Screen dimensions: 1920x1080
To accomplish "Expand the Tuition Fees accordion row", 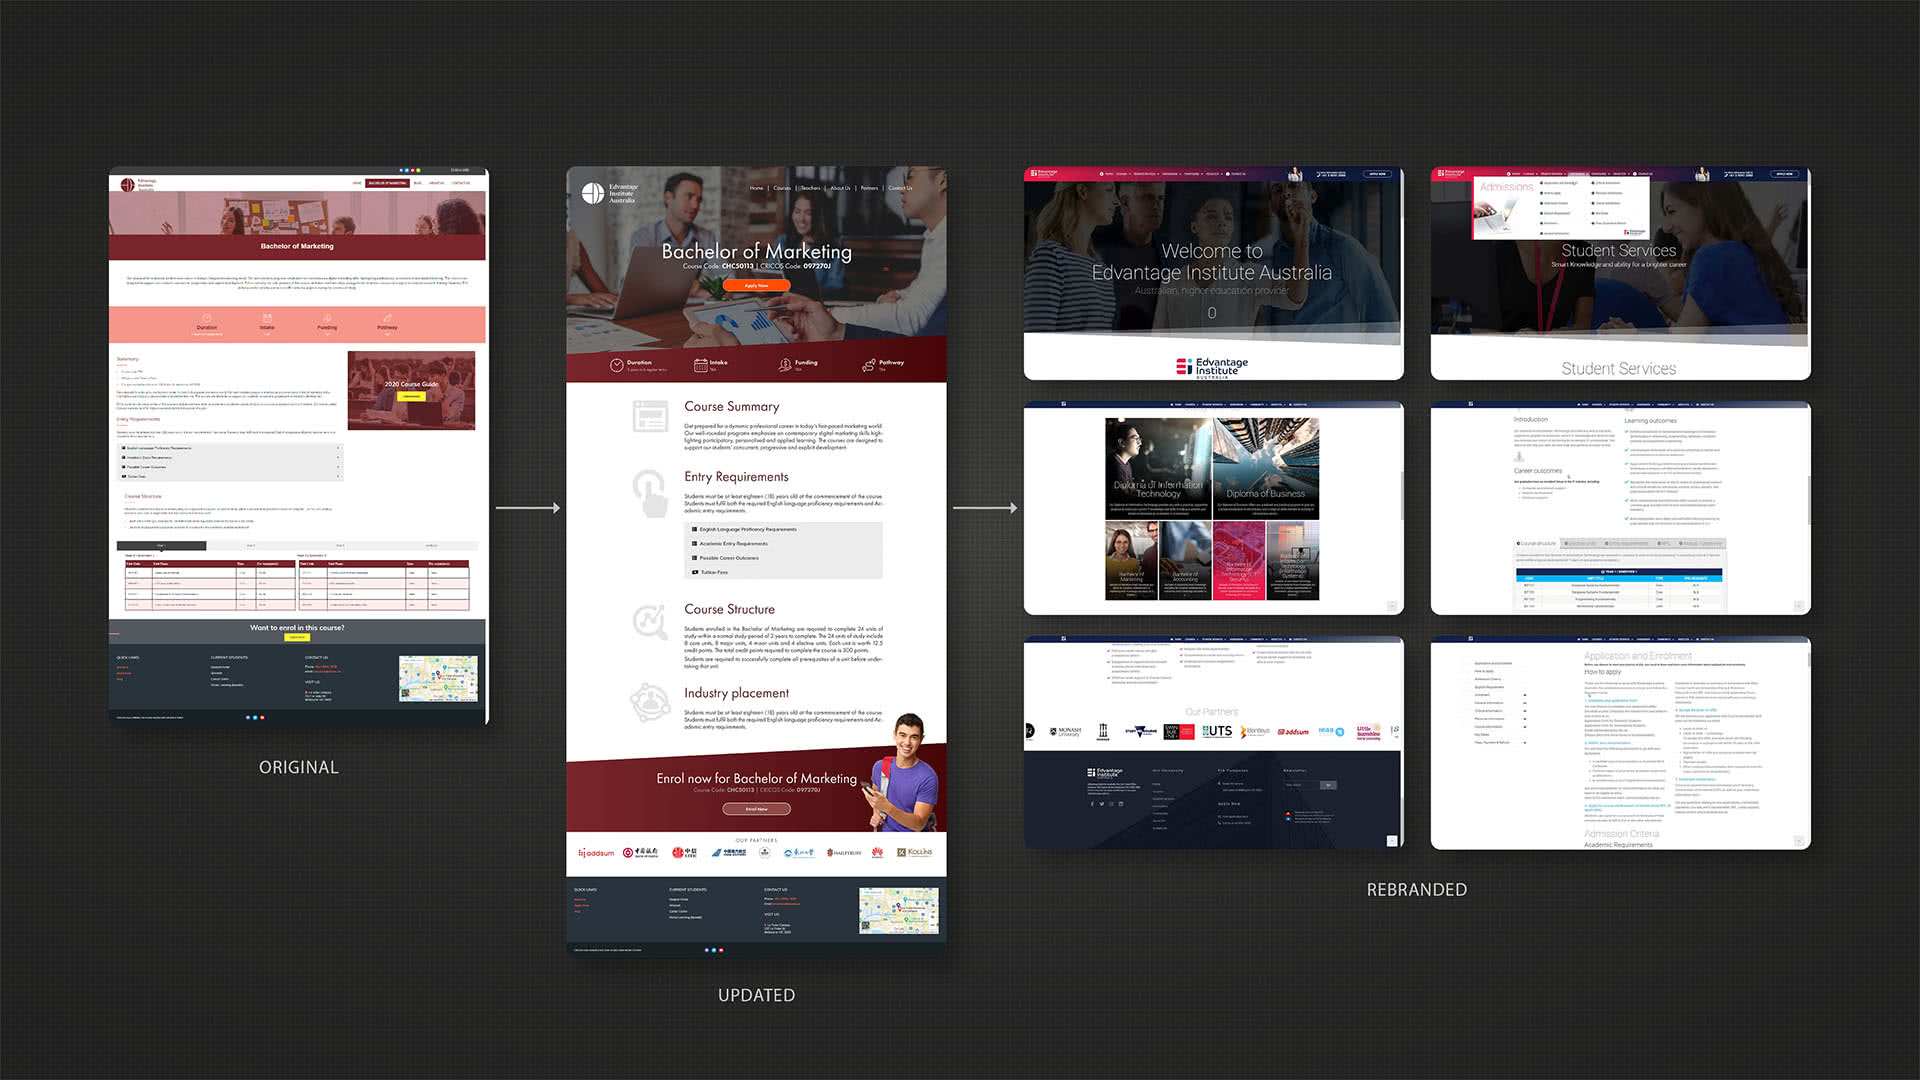I will [x=714, y=572].
